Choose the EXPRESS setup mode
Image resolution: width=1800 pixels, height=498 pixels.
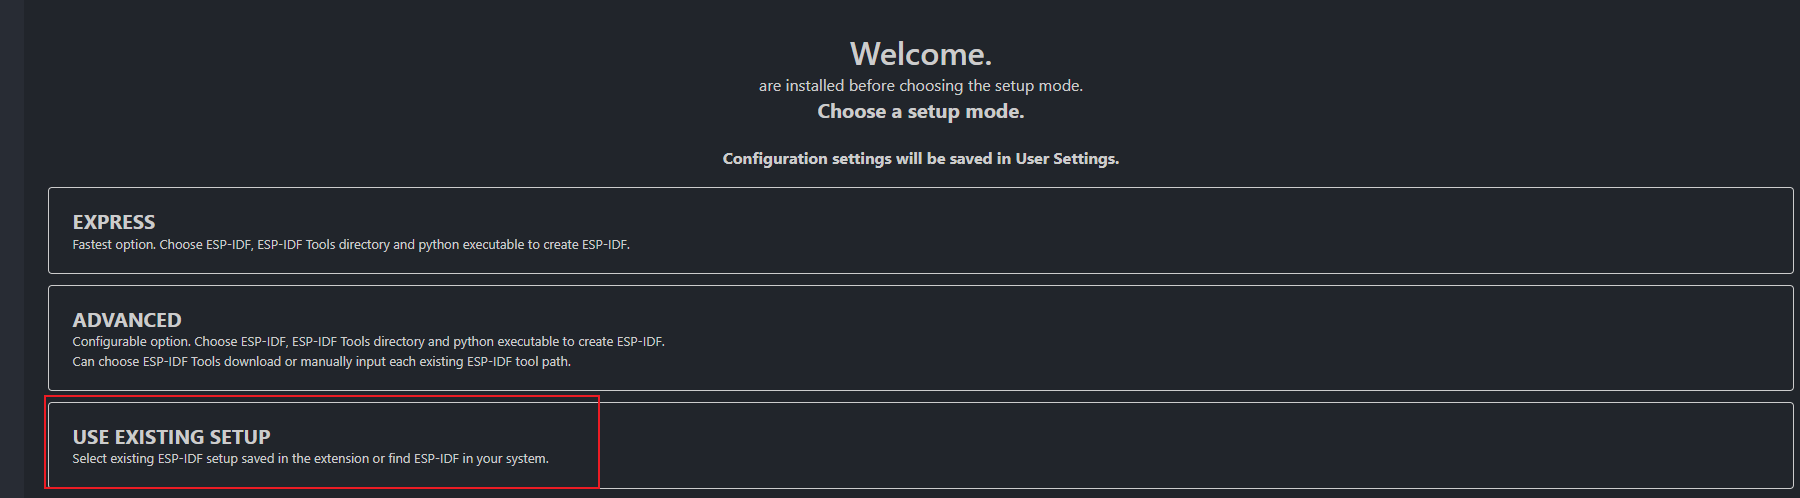(x=920, y=230)
